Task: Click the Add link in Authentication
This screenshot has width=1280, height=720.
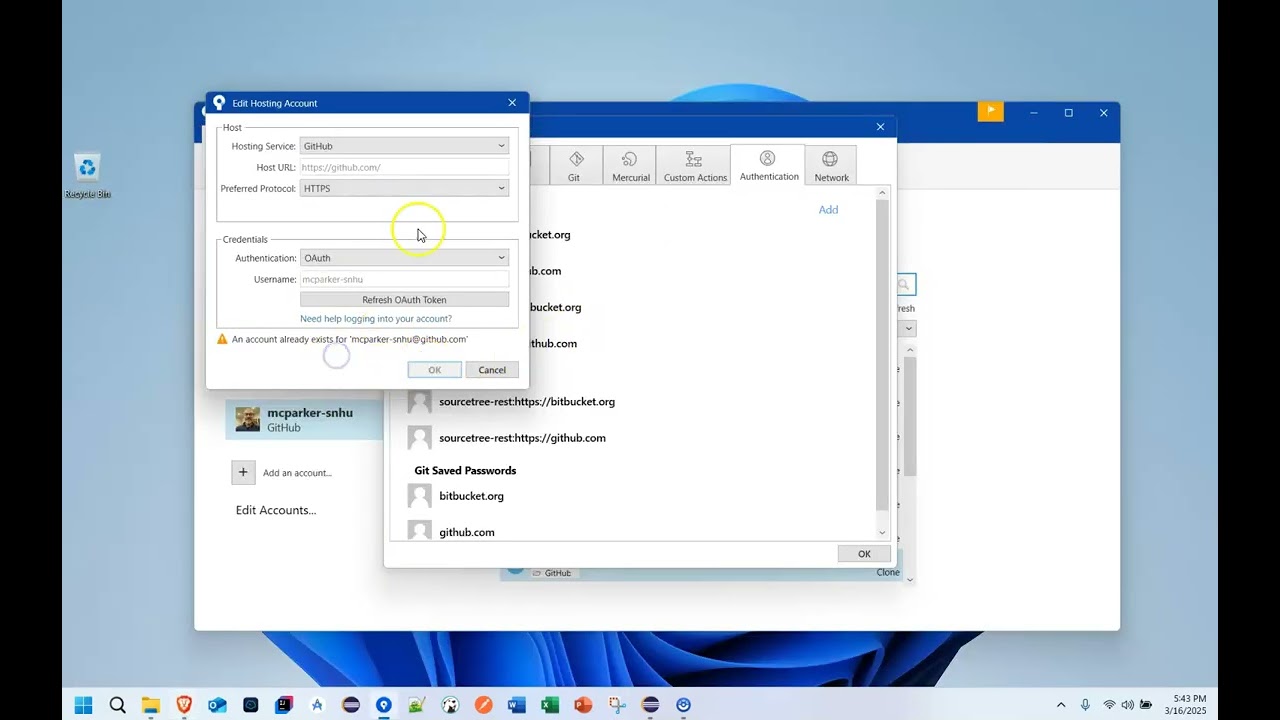Action: pos(828,210)
